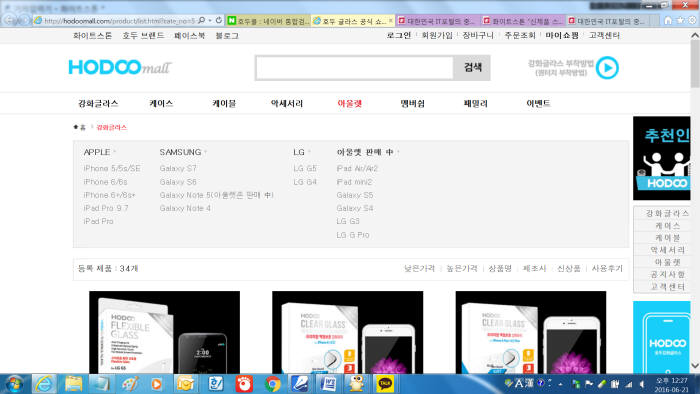Show hidden tray icons with the up arrow
Viewport: 700px width, 394px height.
560,384
